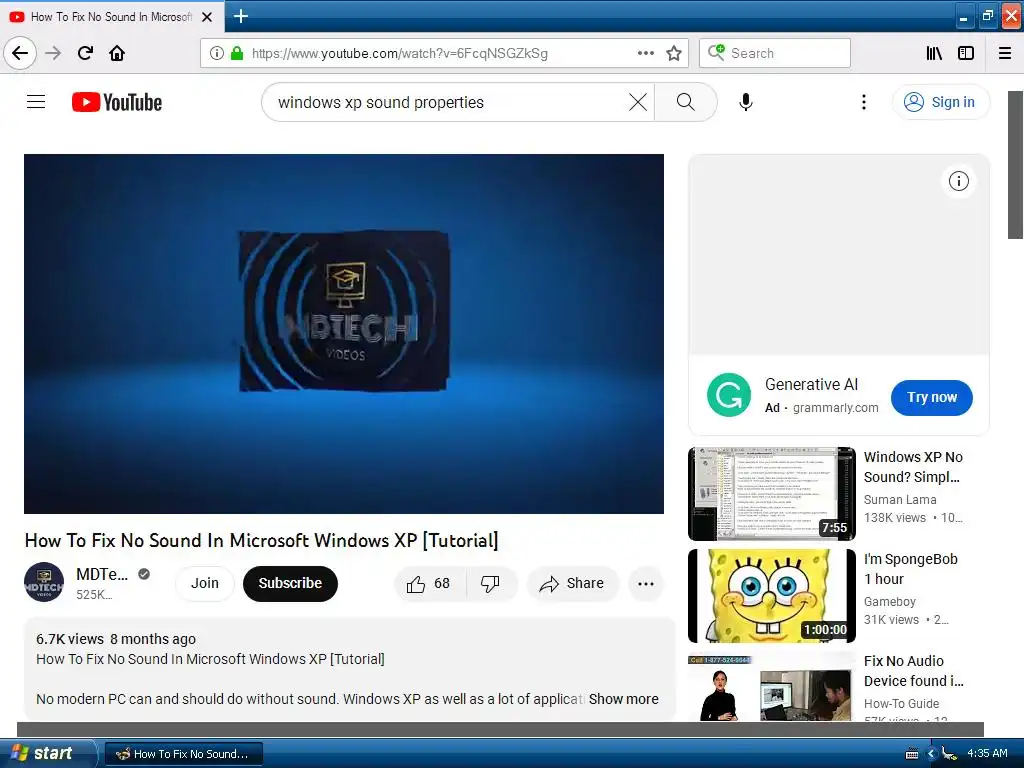
Task: Open more actions menu beside Share
Action: click(646, 584)
